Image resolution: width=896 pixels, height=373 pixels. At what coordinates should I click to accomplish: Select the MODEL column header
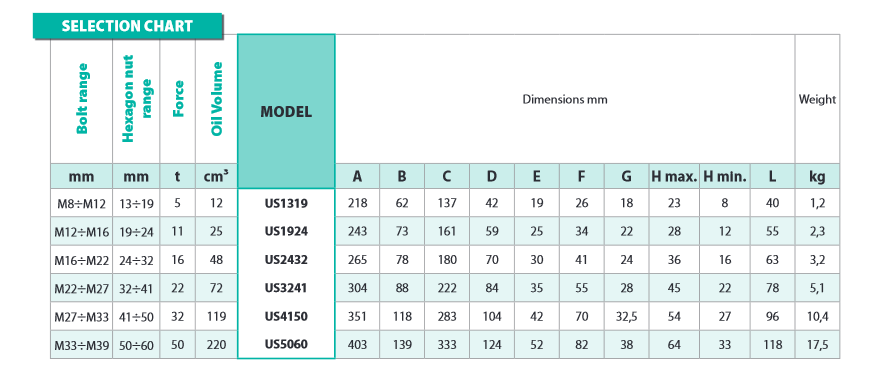coord(286,111)
